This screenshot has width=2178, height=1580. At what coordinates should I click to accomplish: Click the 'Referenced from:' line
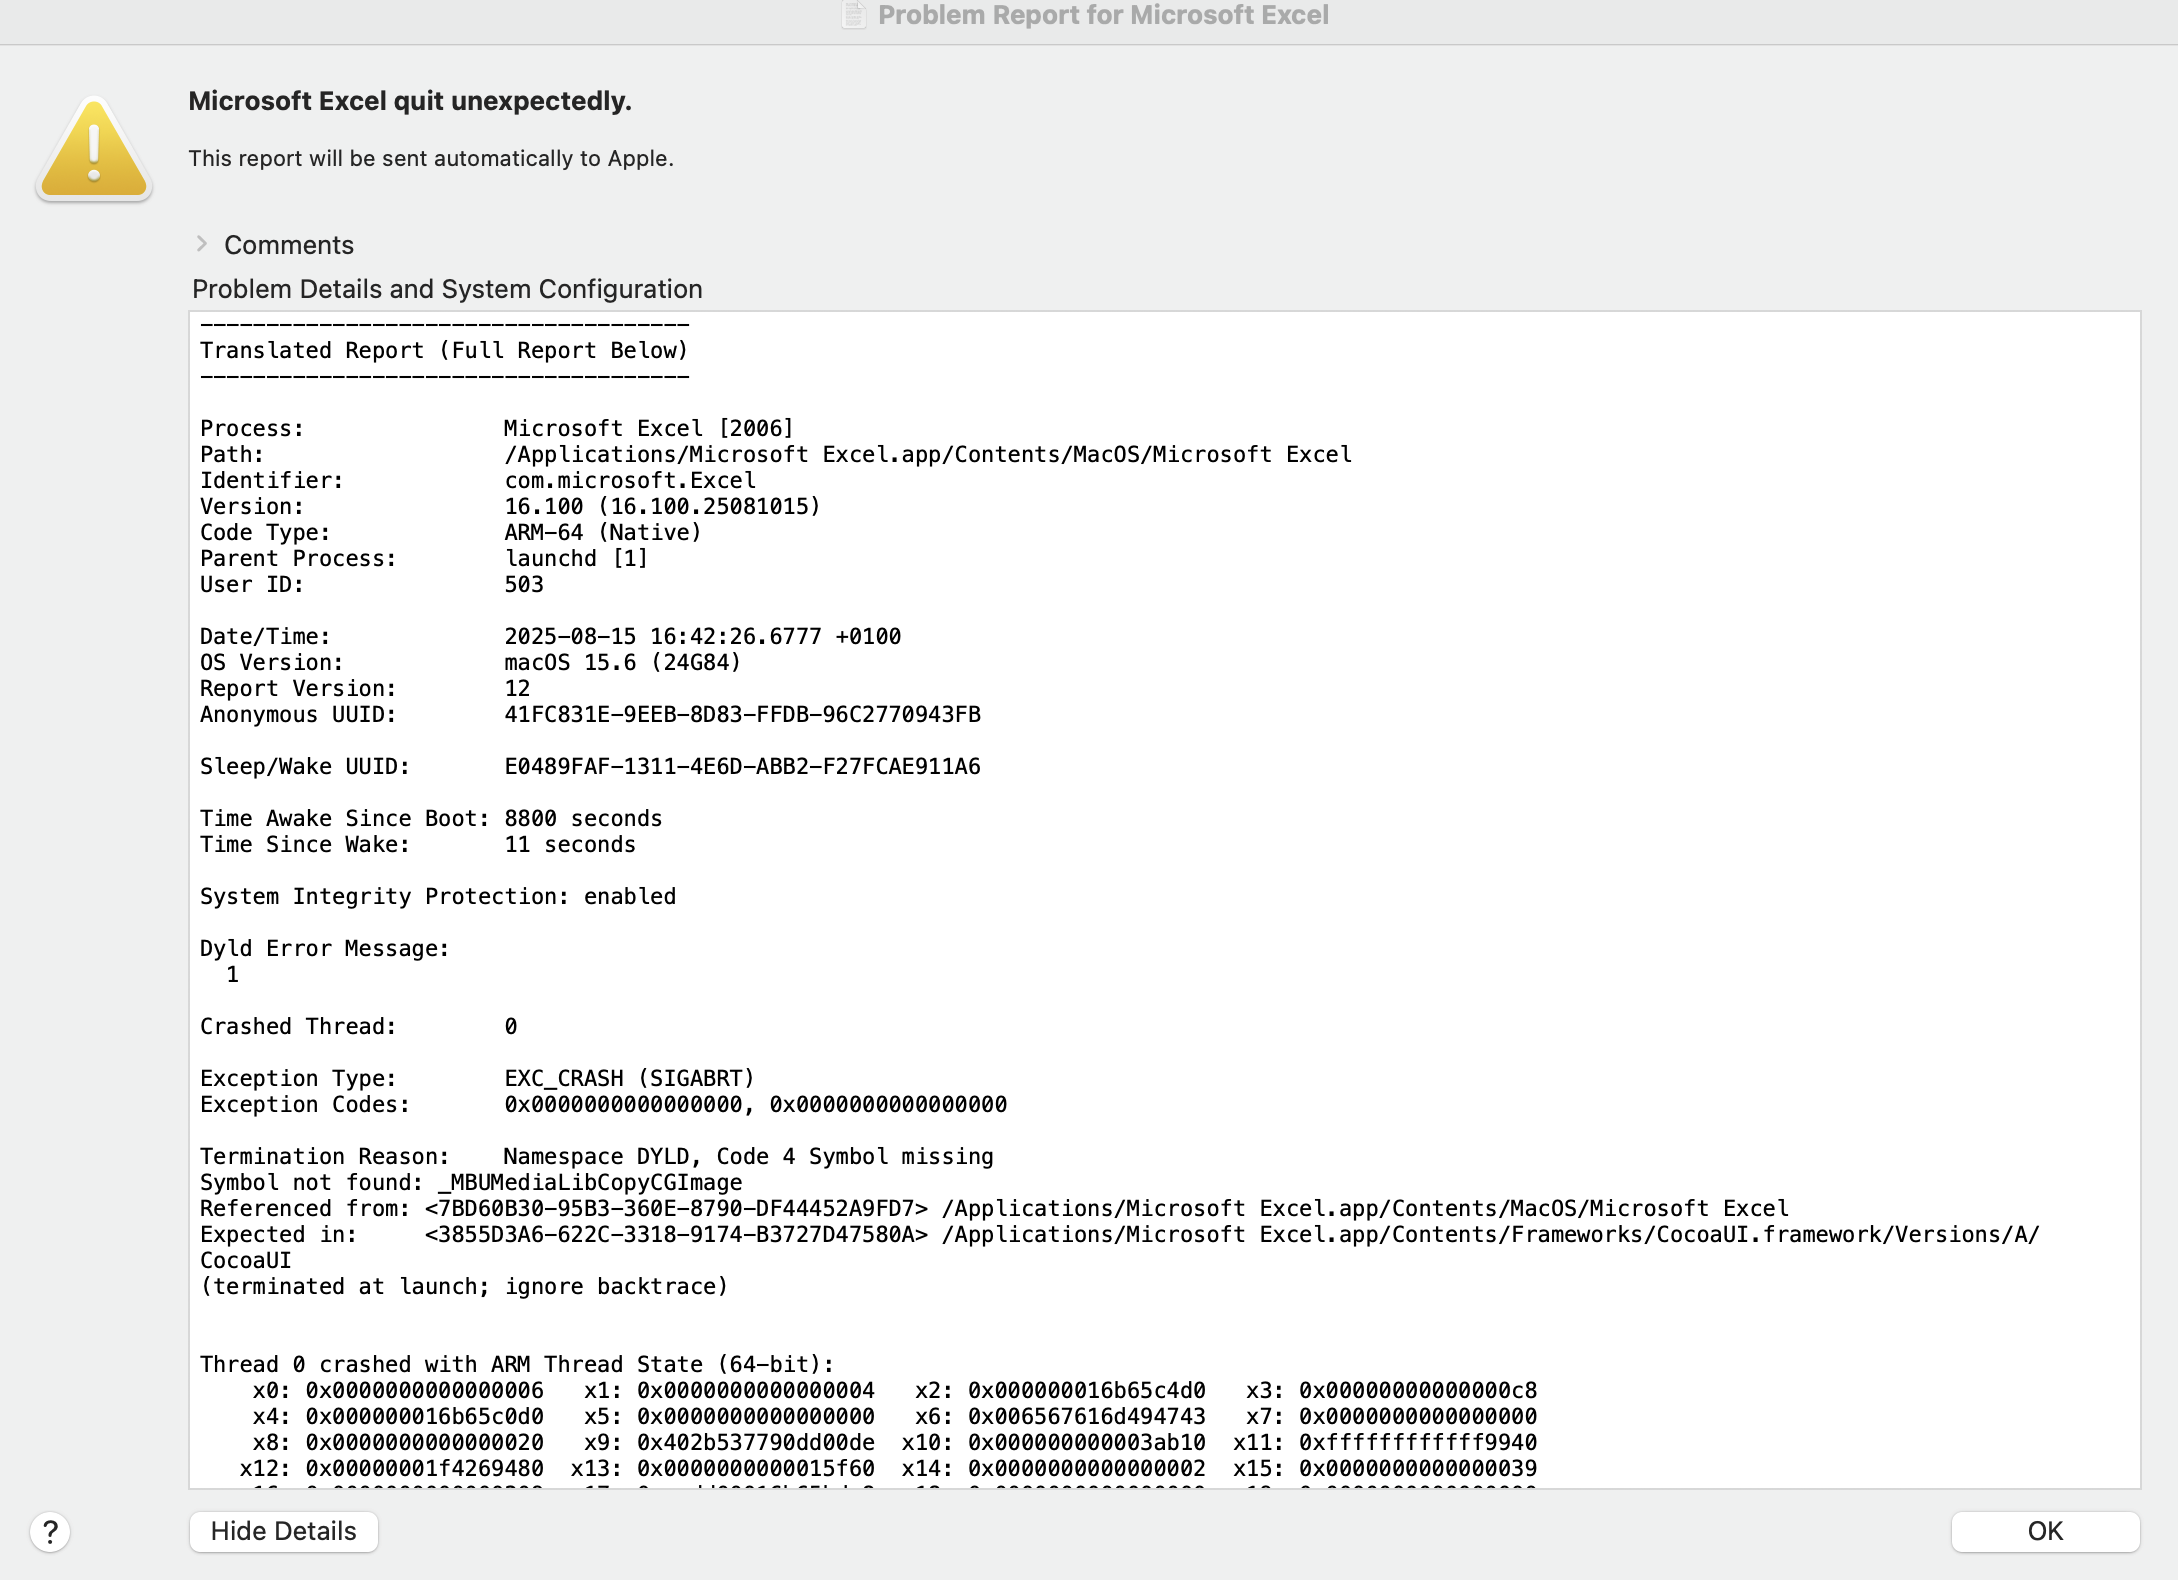tap(994, 1208)
